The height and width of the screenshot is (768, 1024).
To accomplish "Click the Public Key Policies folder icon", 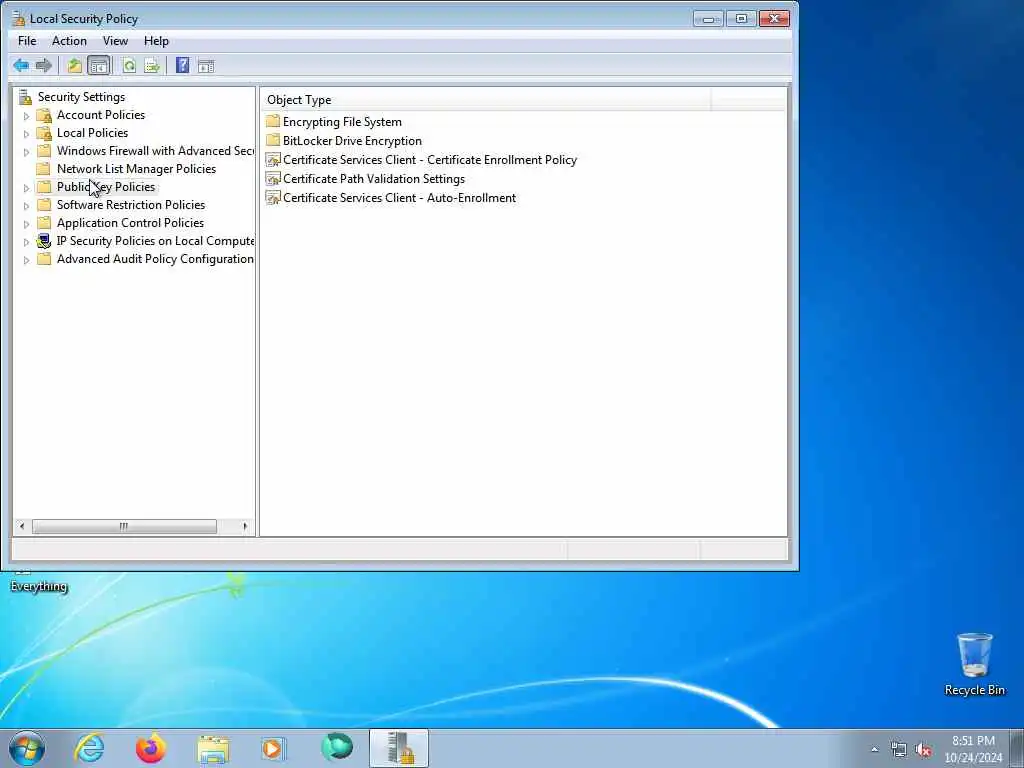I will point(44,187).
